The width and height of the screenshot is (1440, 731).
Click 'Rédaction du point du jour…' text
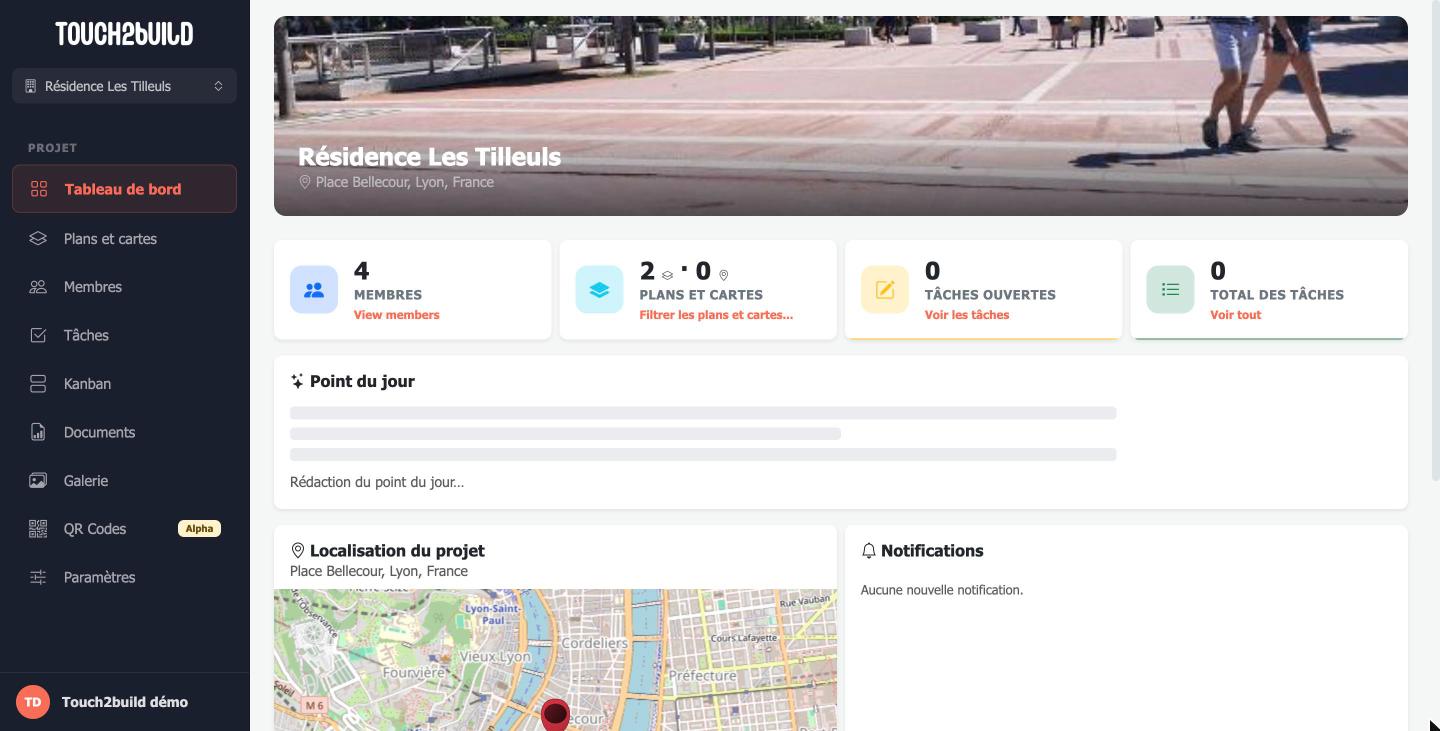coord(377,482)
